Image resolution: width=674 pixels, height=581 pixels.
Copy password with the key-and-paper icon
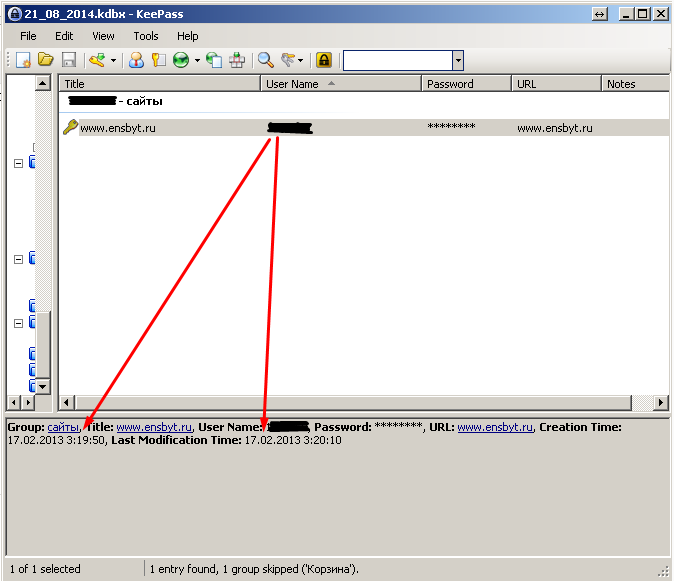coord(158,60)
